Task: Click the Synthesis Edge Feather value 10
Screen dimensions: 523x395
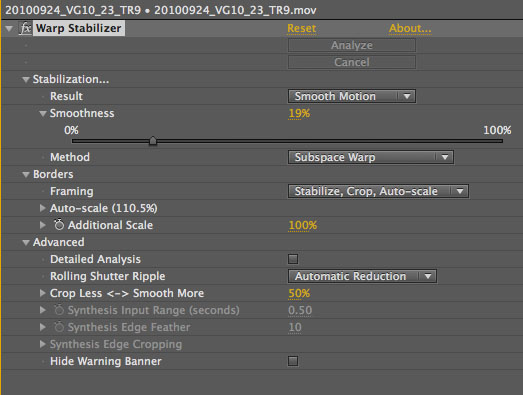Action: (295, 327)
